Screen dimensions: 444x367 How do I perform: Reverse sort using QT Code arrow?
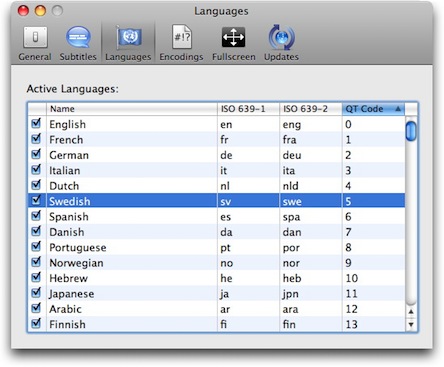(x=398, y=109)
